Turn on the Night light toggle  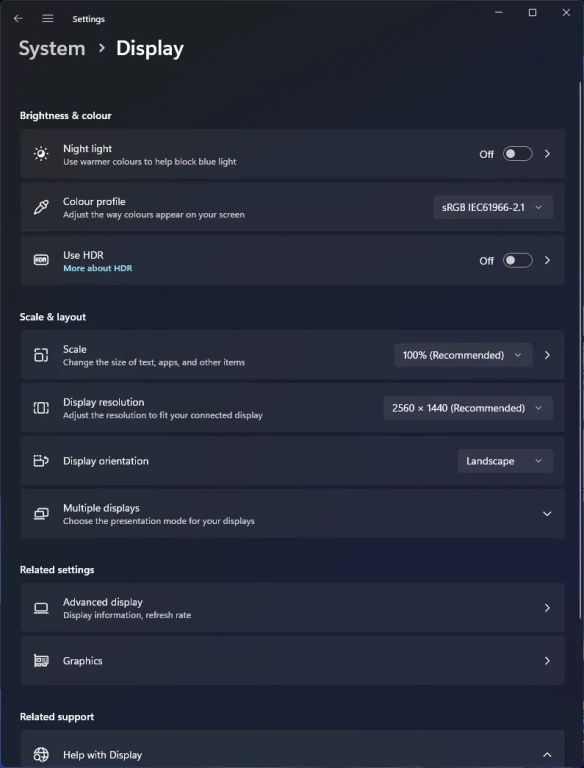518,154
